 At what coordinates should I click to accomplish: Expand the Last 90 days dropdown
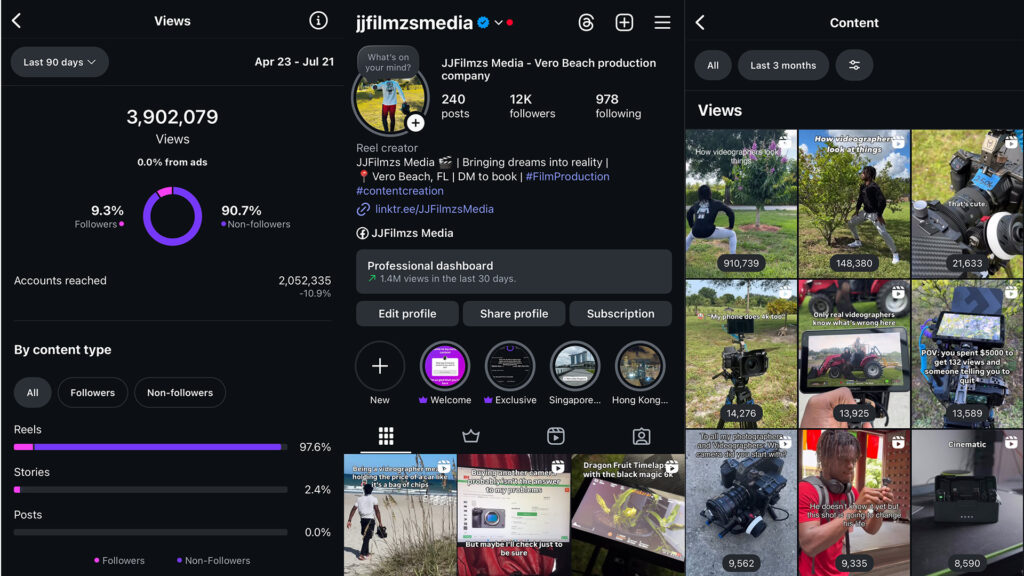pos(59,62)
